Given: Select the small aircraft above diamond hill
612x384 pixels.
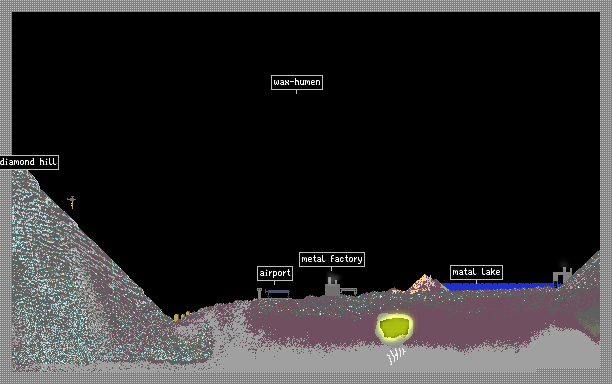Looking at the screenshot, I should (x=72, y=202).
